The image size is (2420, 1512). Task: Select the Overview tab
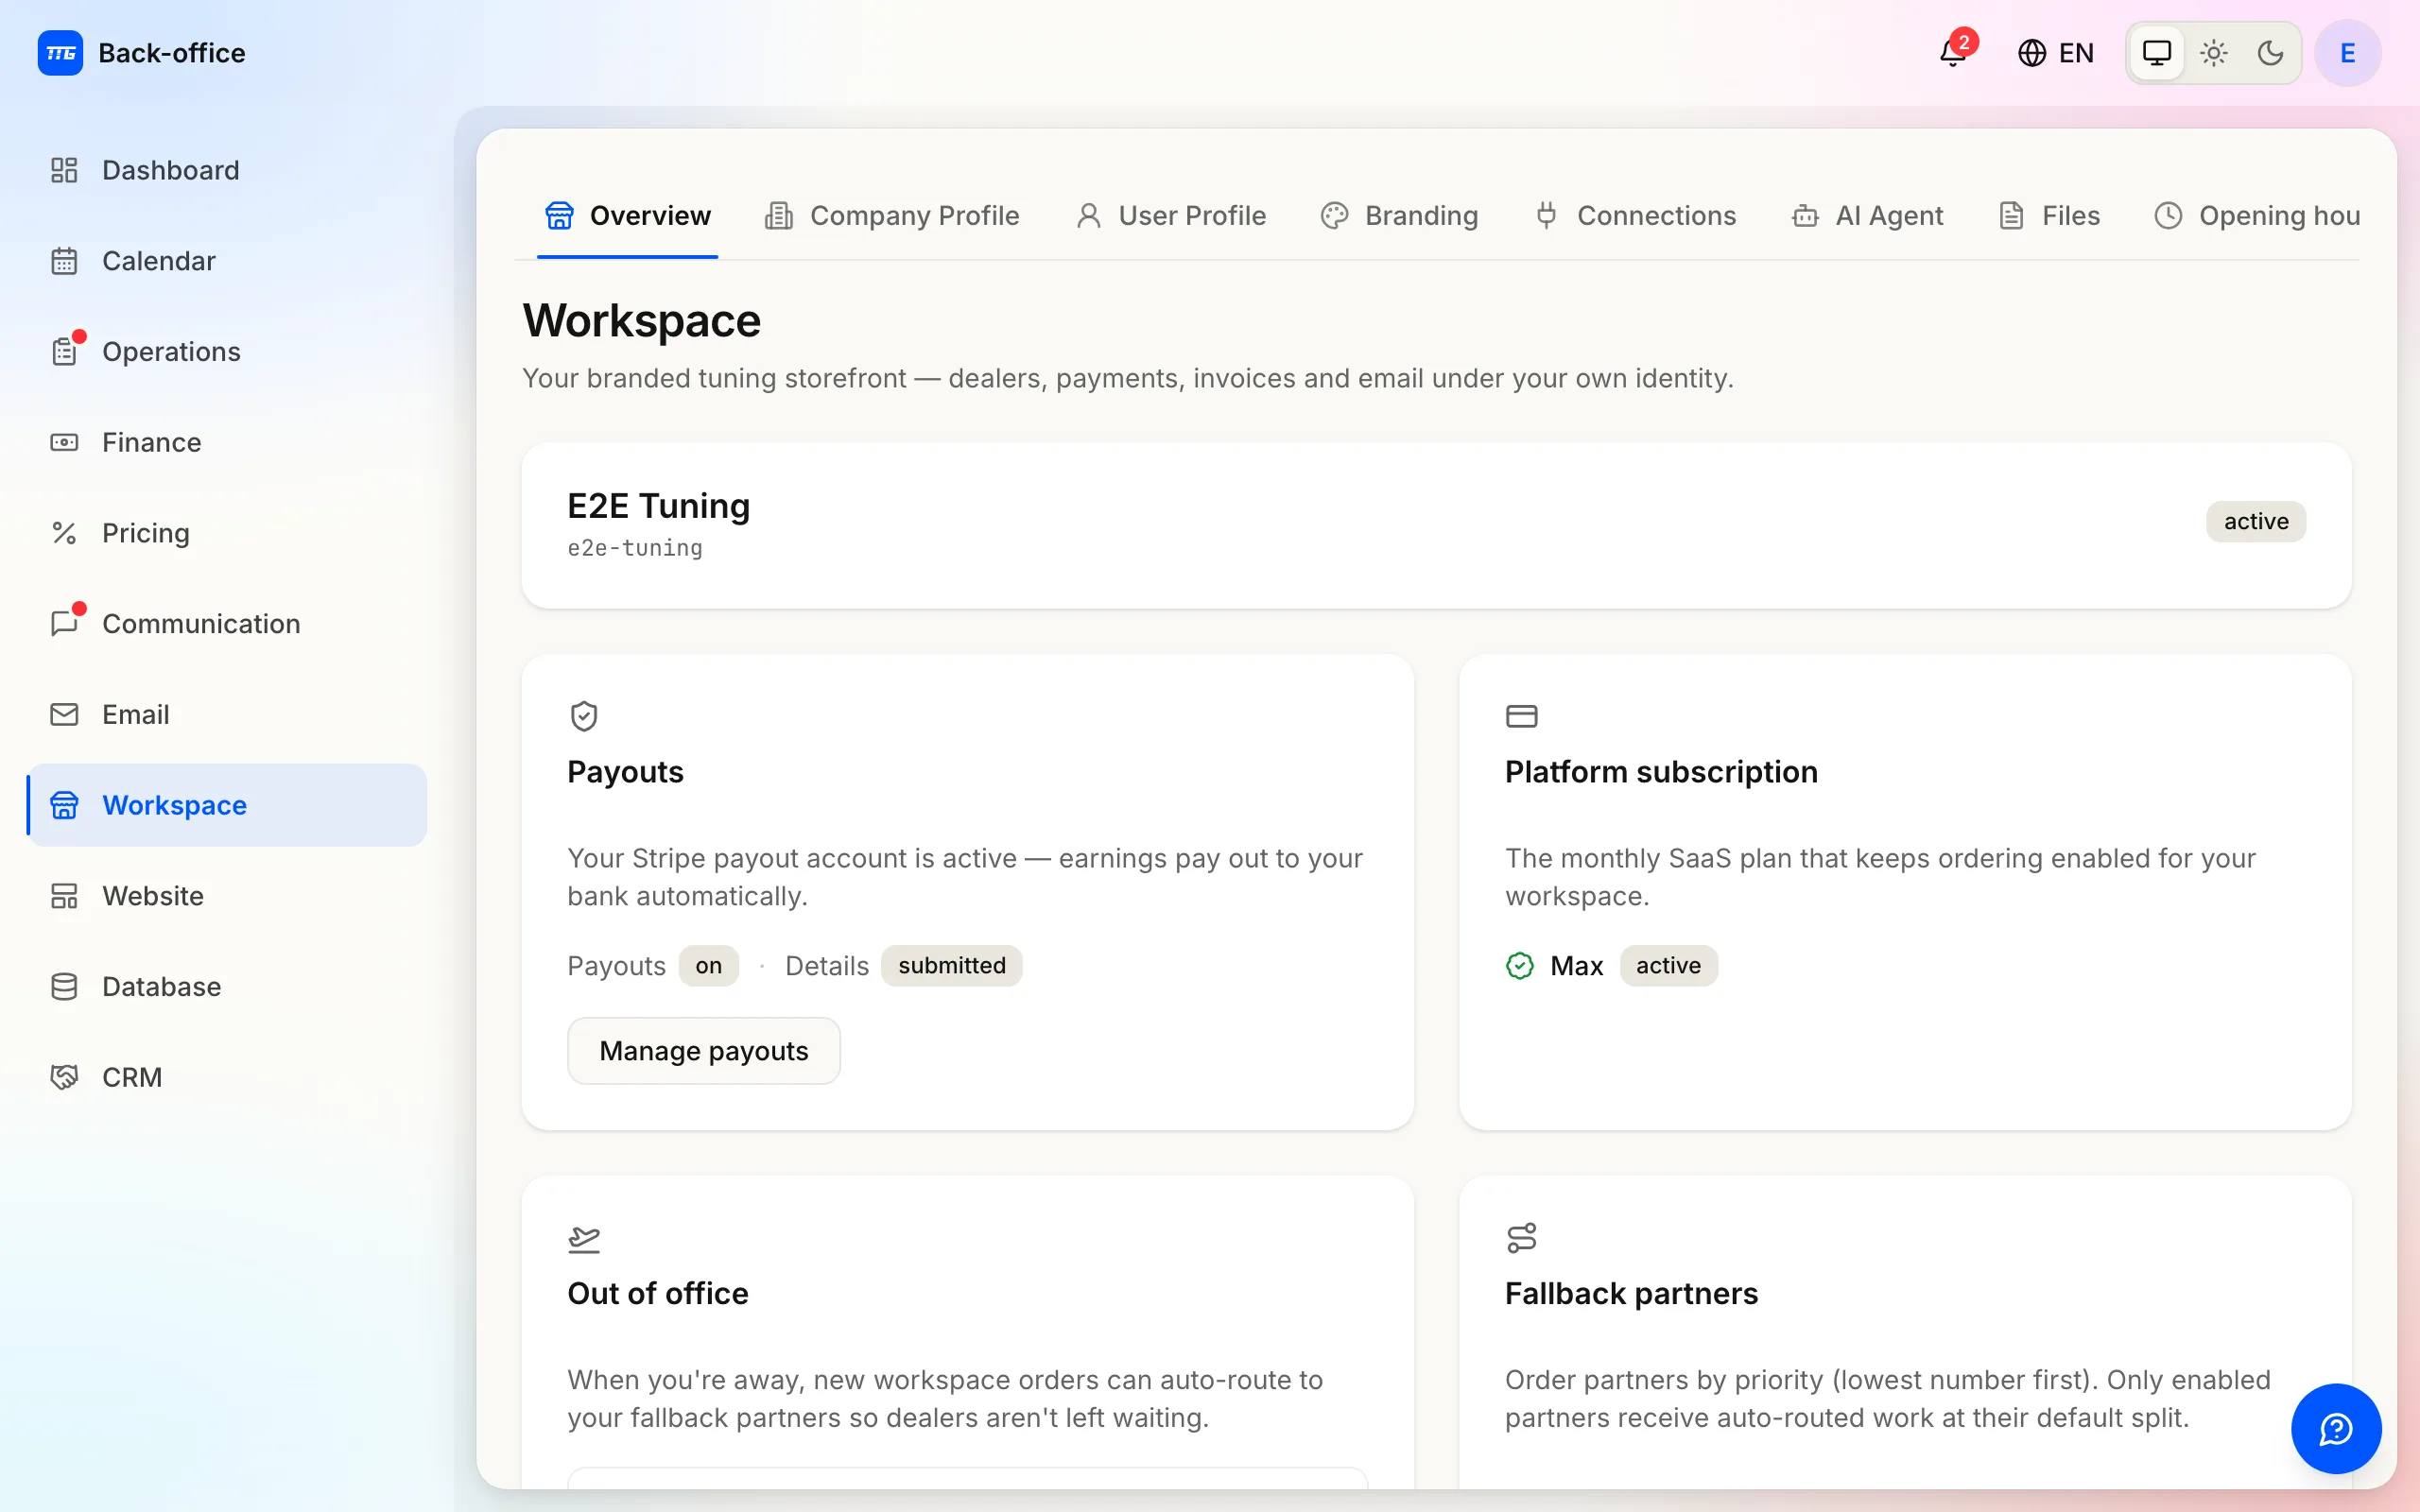(x=627, y=216)
